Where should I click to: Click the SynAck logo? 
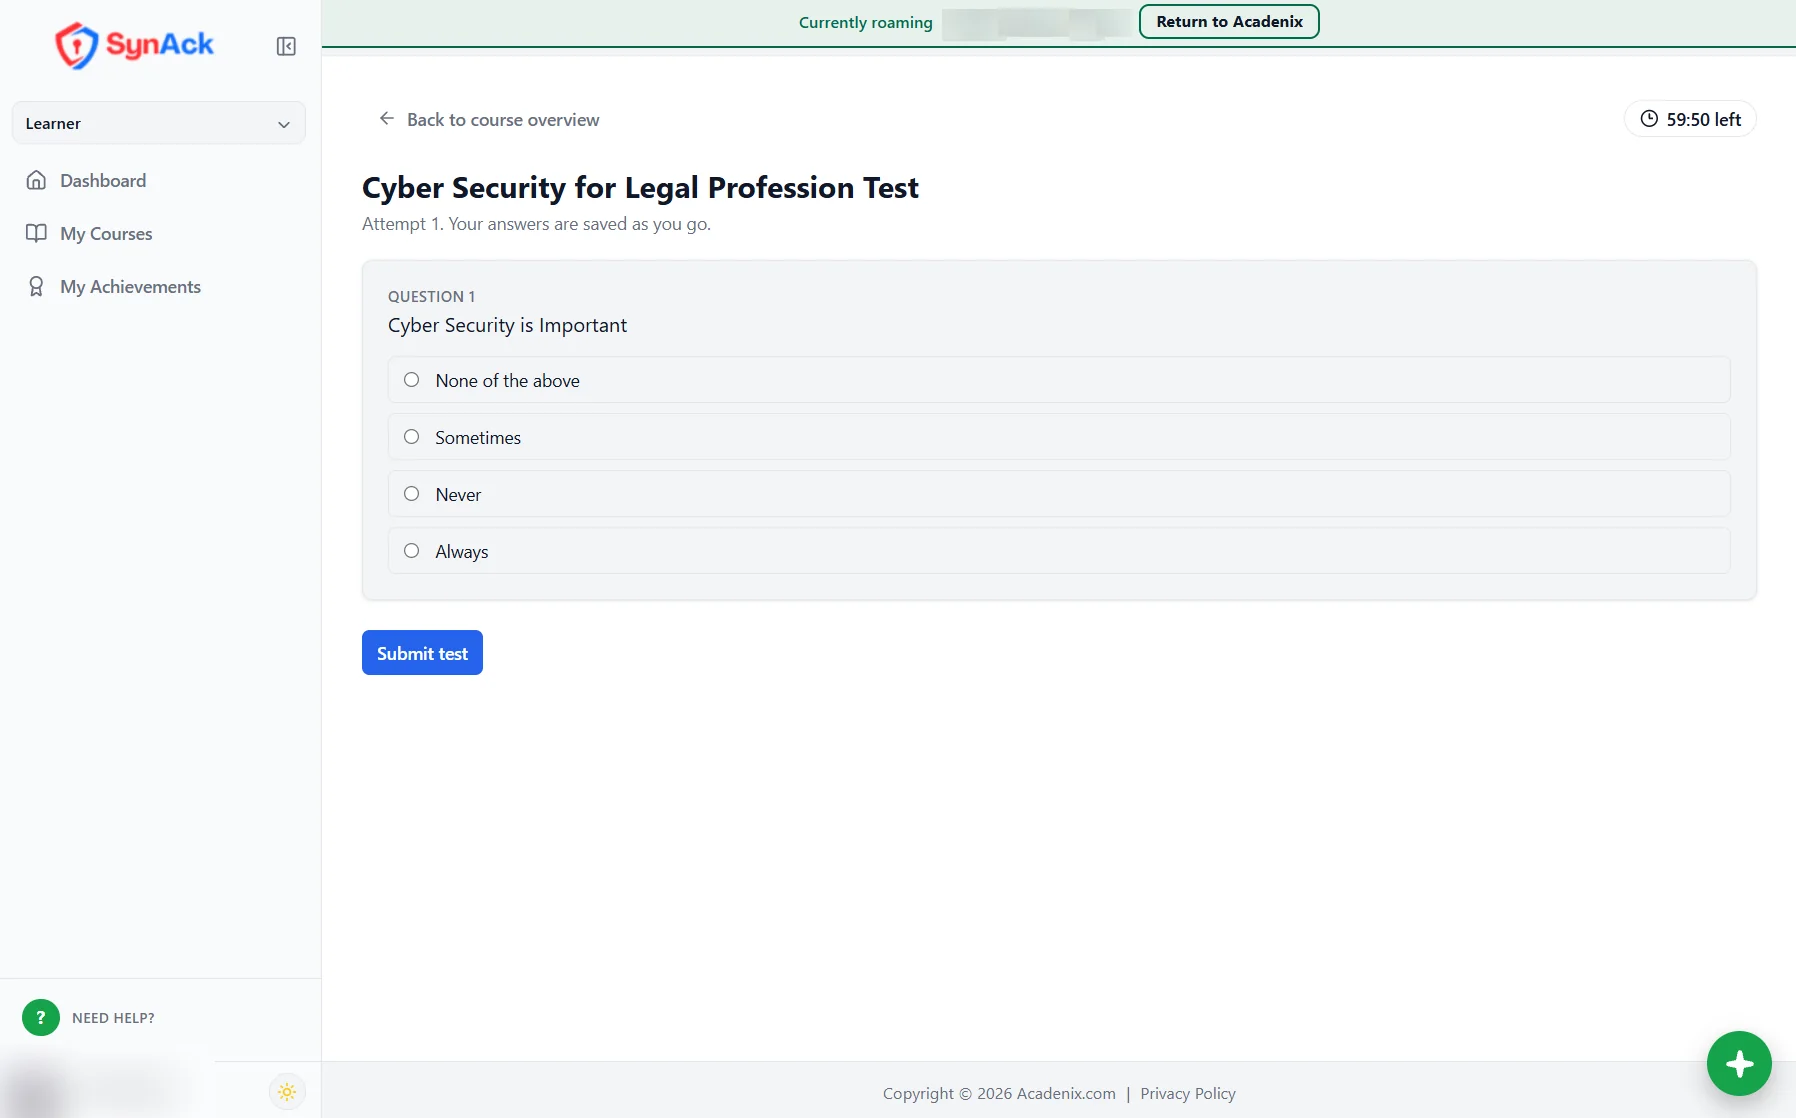(x=134, y=45)
